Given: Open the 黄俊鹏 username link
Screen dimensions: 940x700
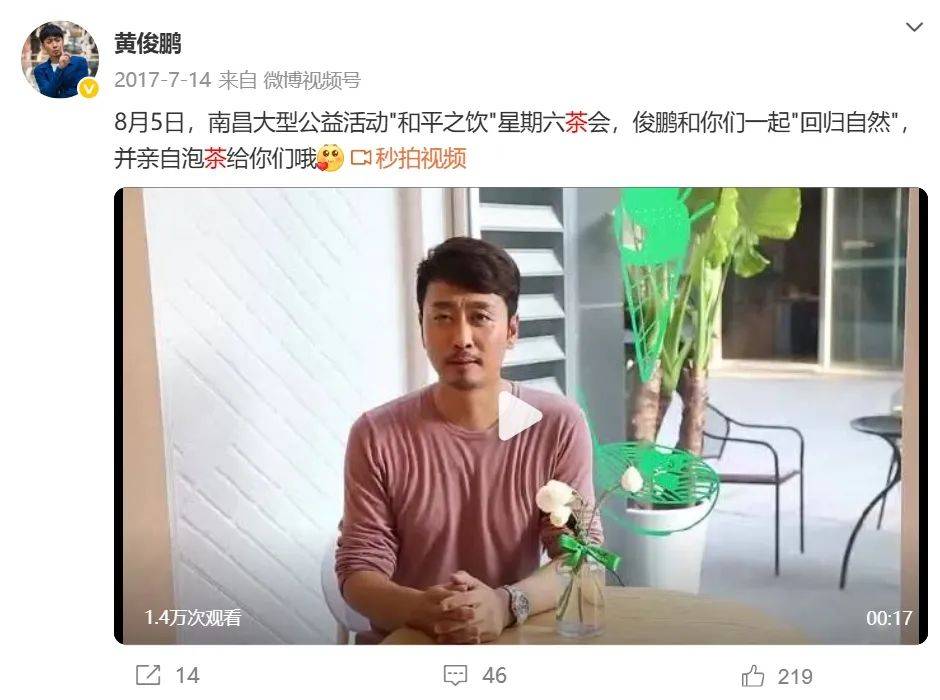Looking at the screenshot, I should click(x=147, y=44).
